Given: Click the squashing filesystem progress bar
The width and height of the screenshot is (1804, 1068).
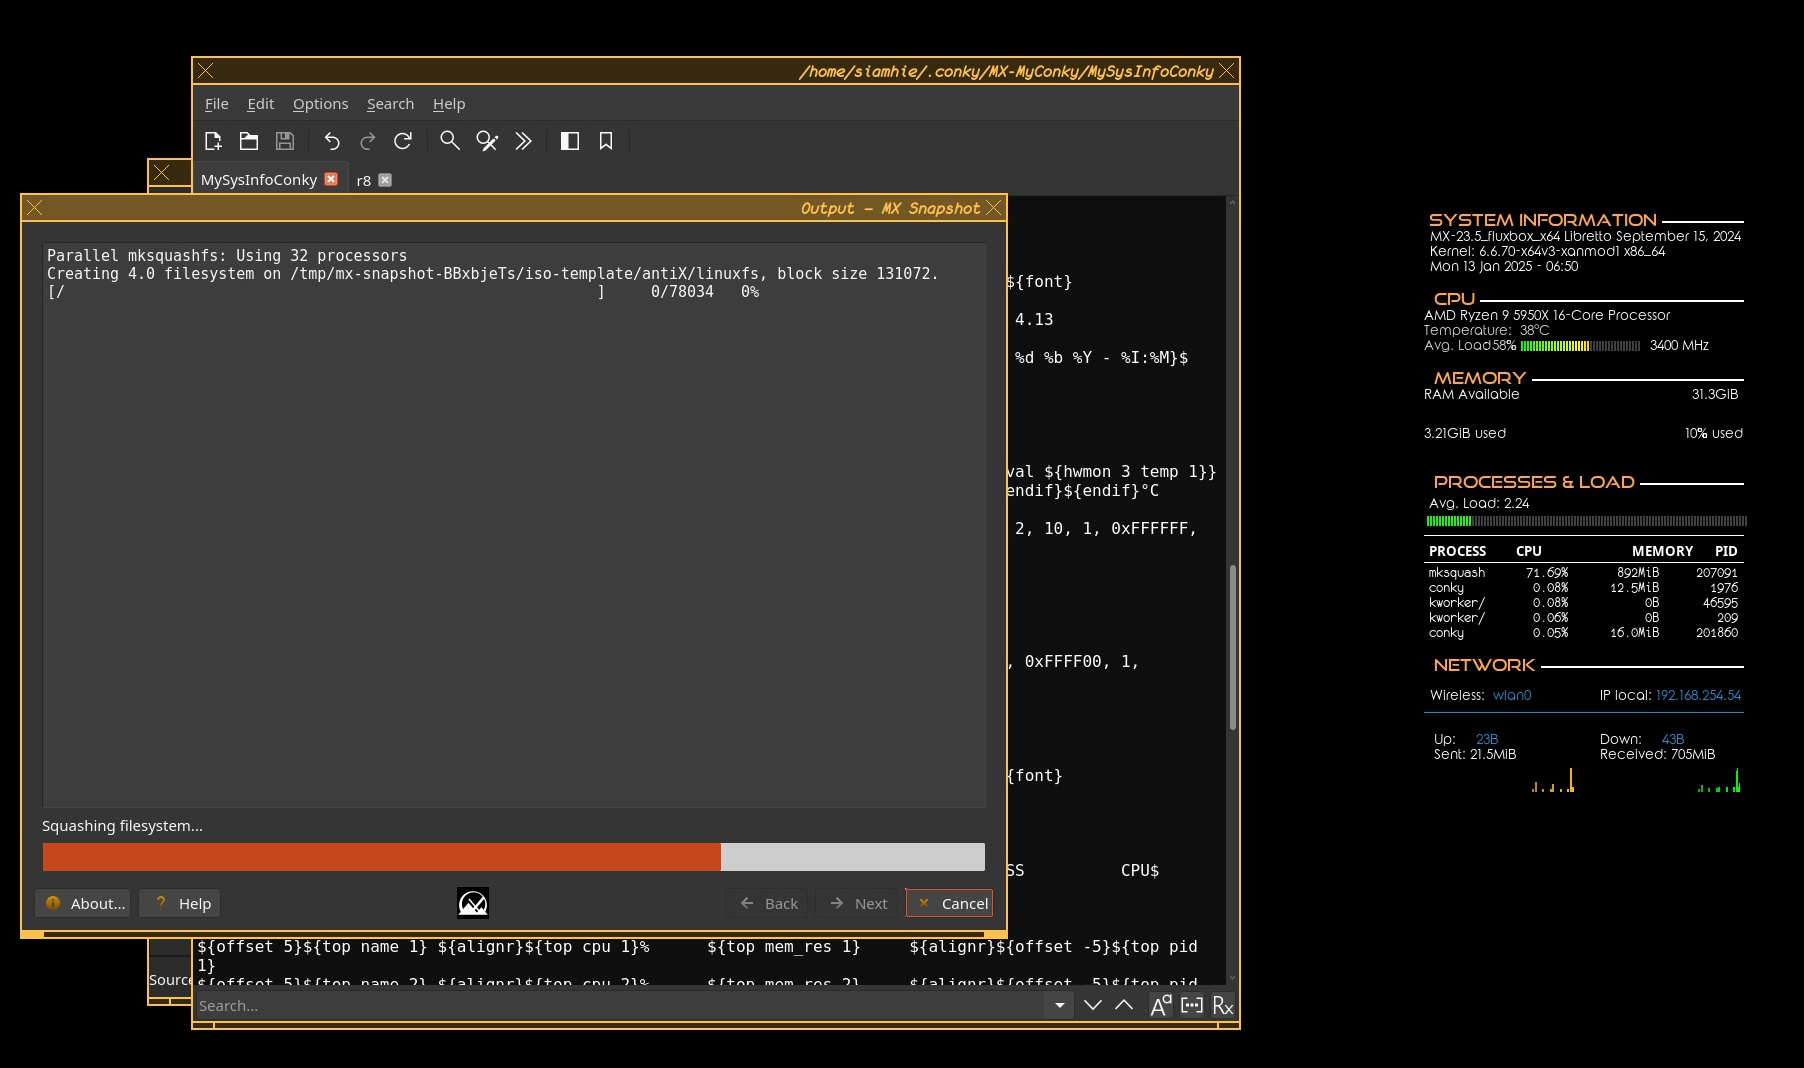Looking at the screenshot, I should coord(514,857).
